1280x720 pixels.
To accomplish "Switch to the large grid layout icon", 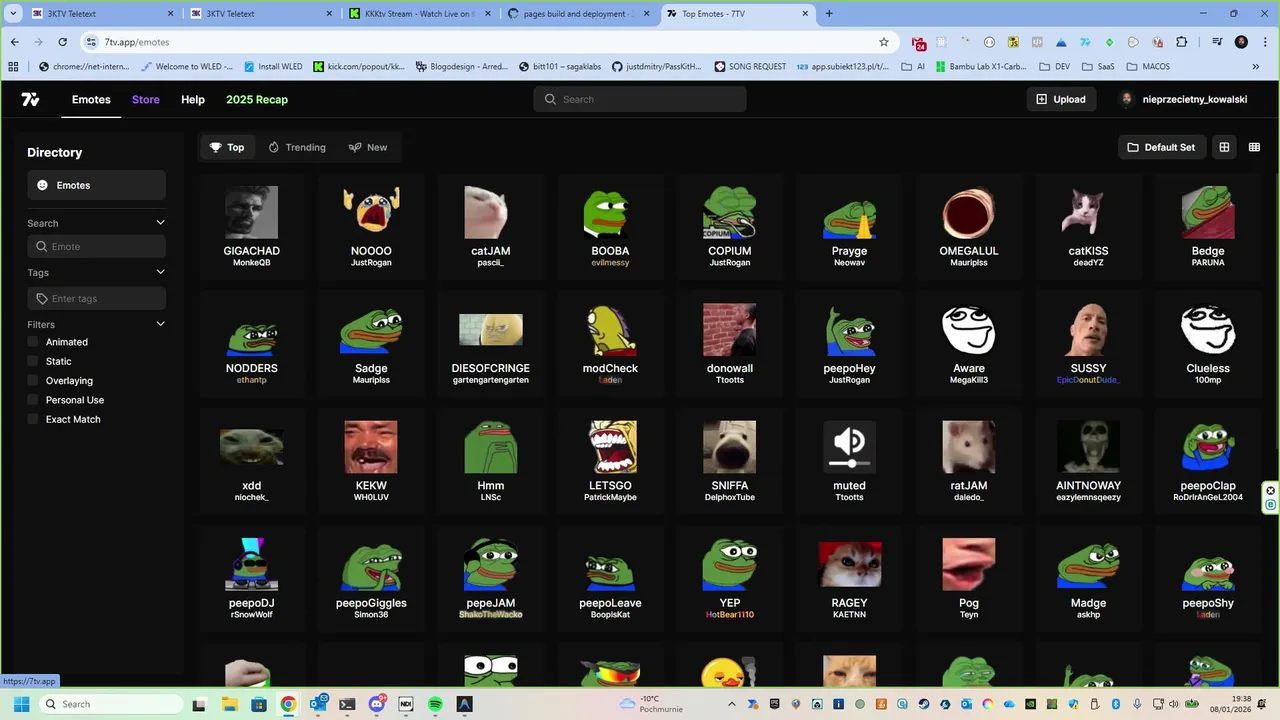I will [x=1224, y=147].
